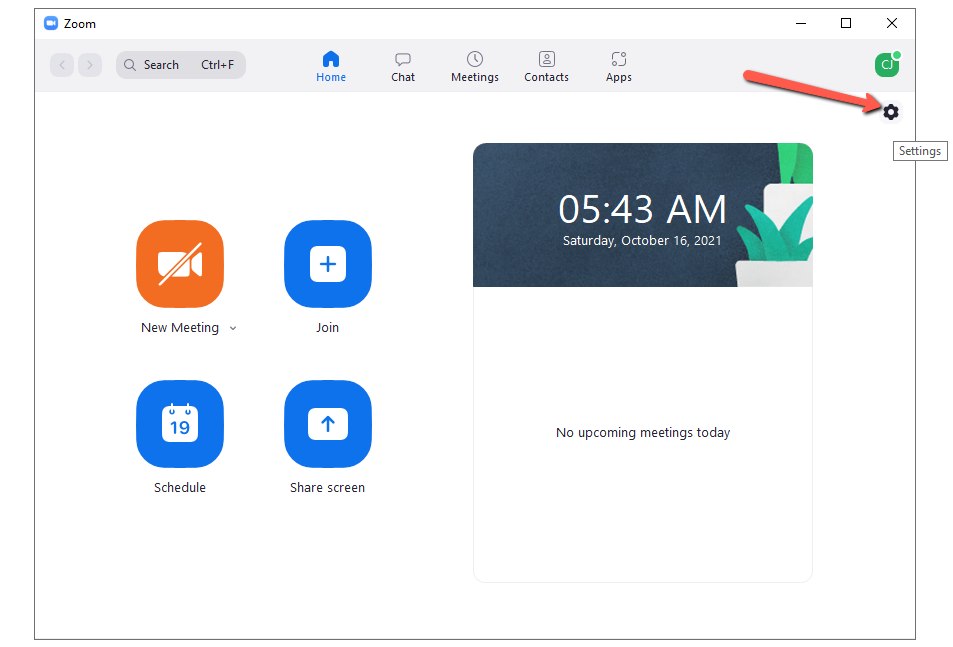Viewport: 953px width, 647px height.
Task: Go to the Meetings tab
Action: coord(475,66)
